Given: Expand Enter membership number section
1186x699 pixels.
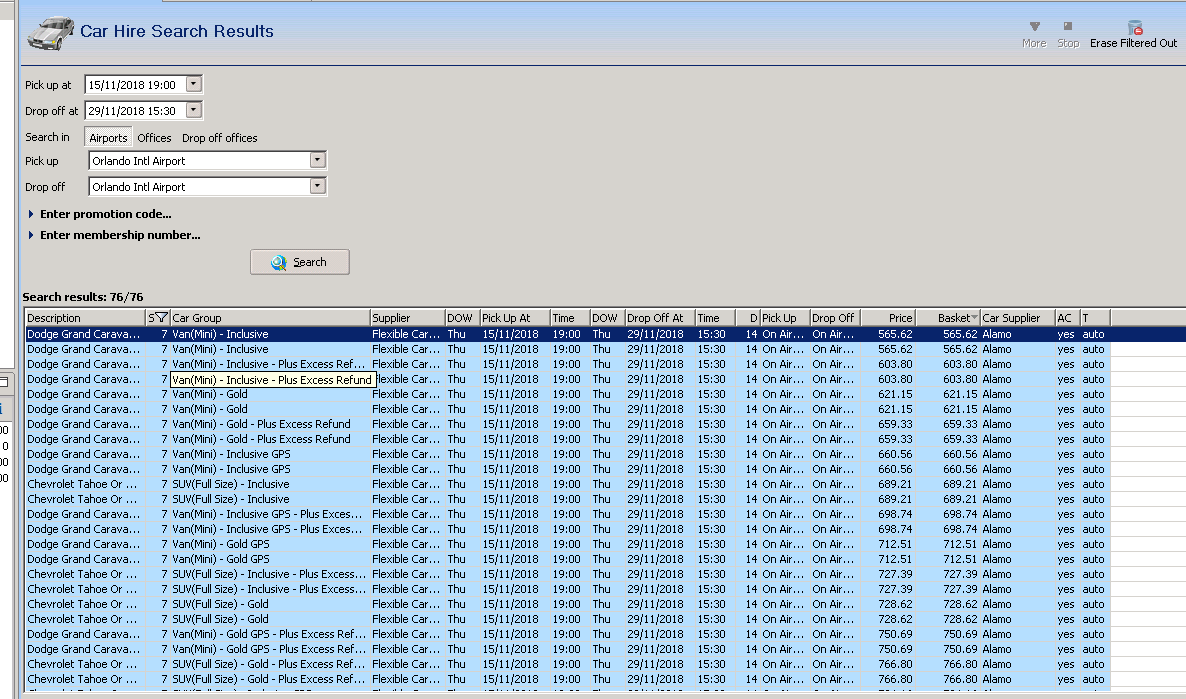Looking at the screenshot, I should click(120, 236).
